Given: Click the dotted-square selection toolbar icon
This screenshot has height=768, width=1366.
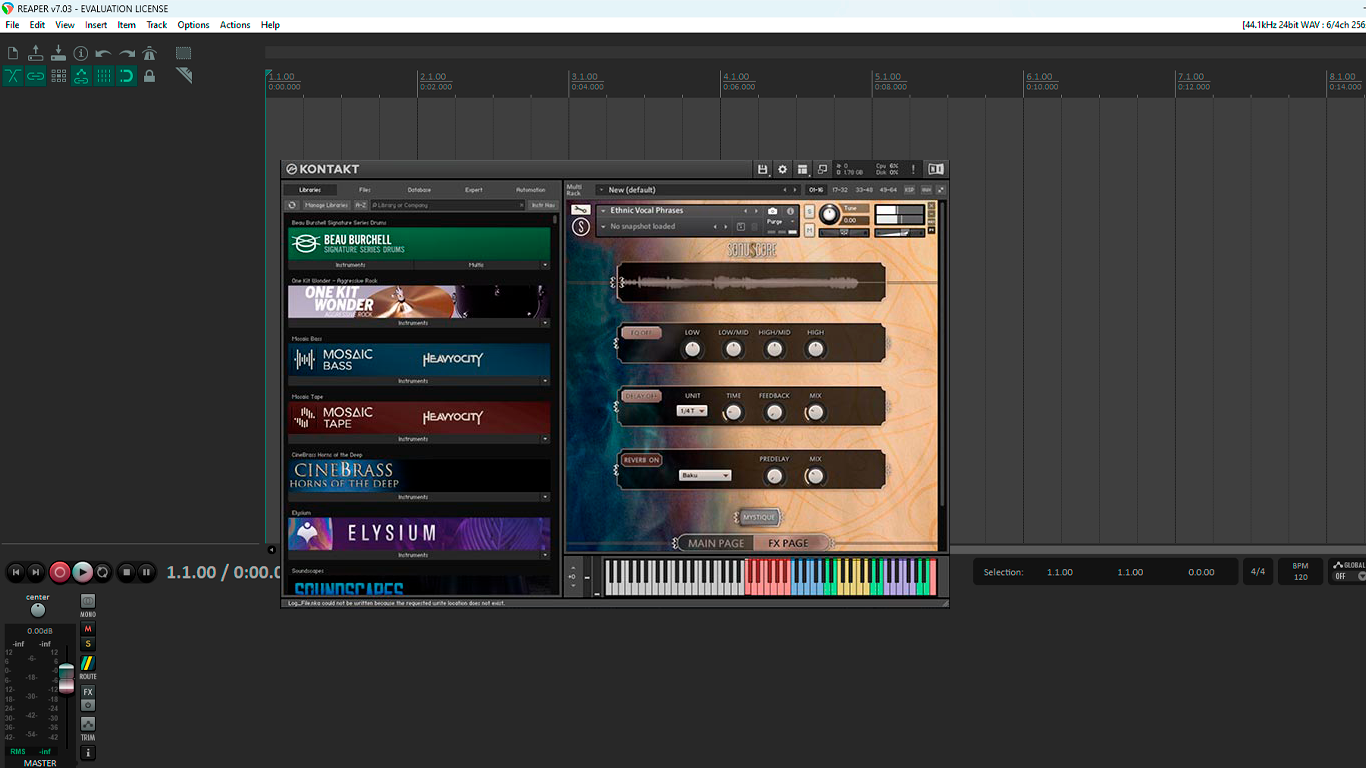Looking at the screenshot, I should click(183, 53).
